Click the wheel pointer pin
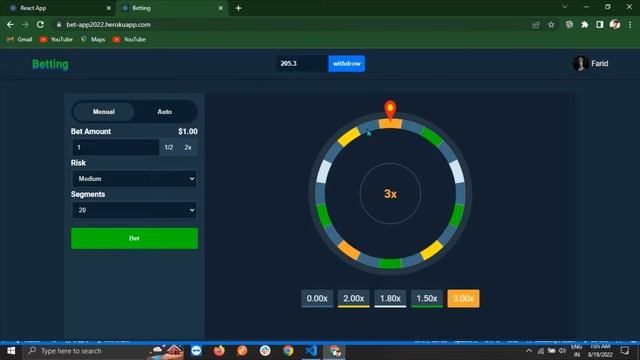 [x=390, y=110]
